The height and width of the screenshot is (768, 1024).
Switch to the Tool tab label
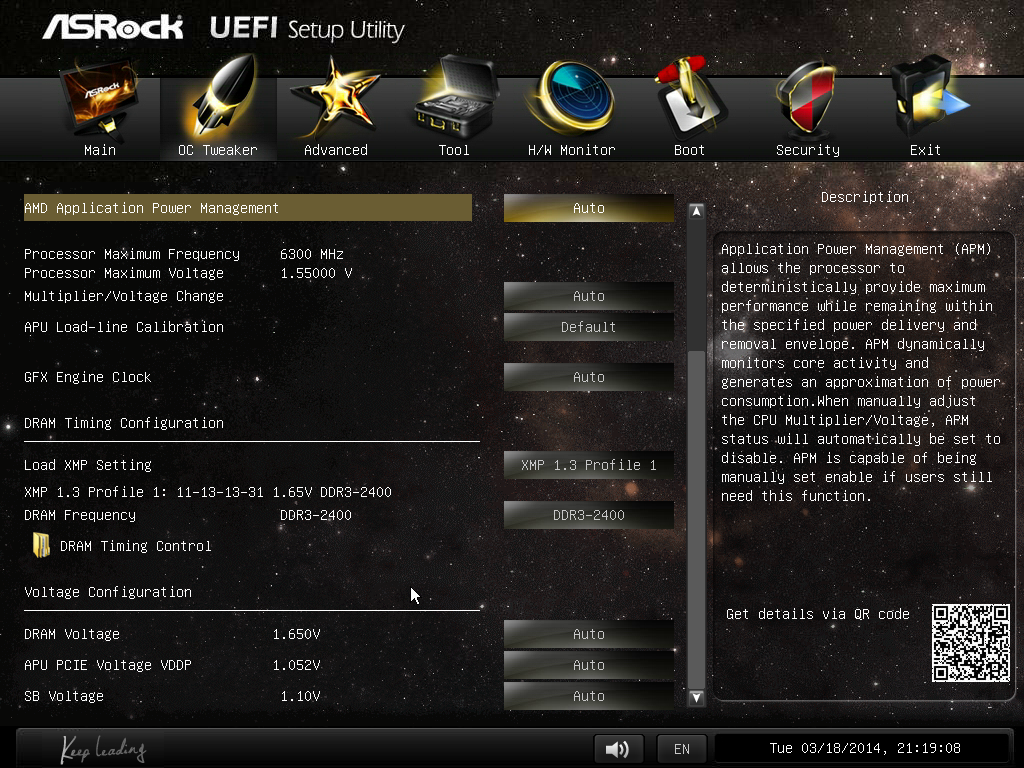click(454, 150)
